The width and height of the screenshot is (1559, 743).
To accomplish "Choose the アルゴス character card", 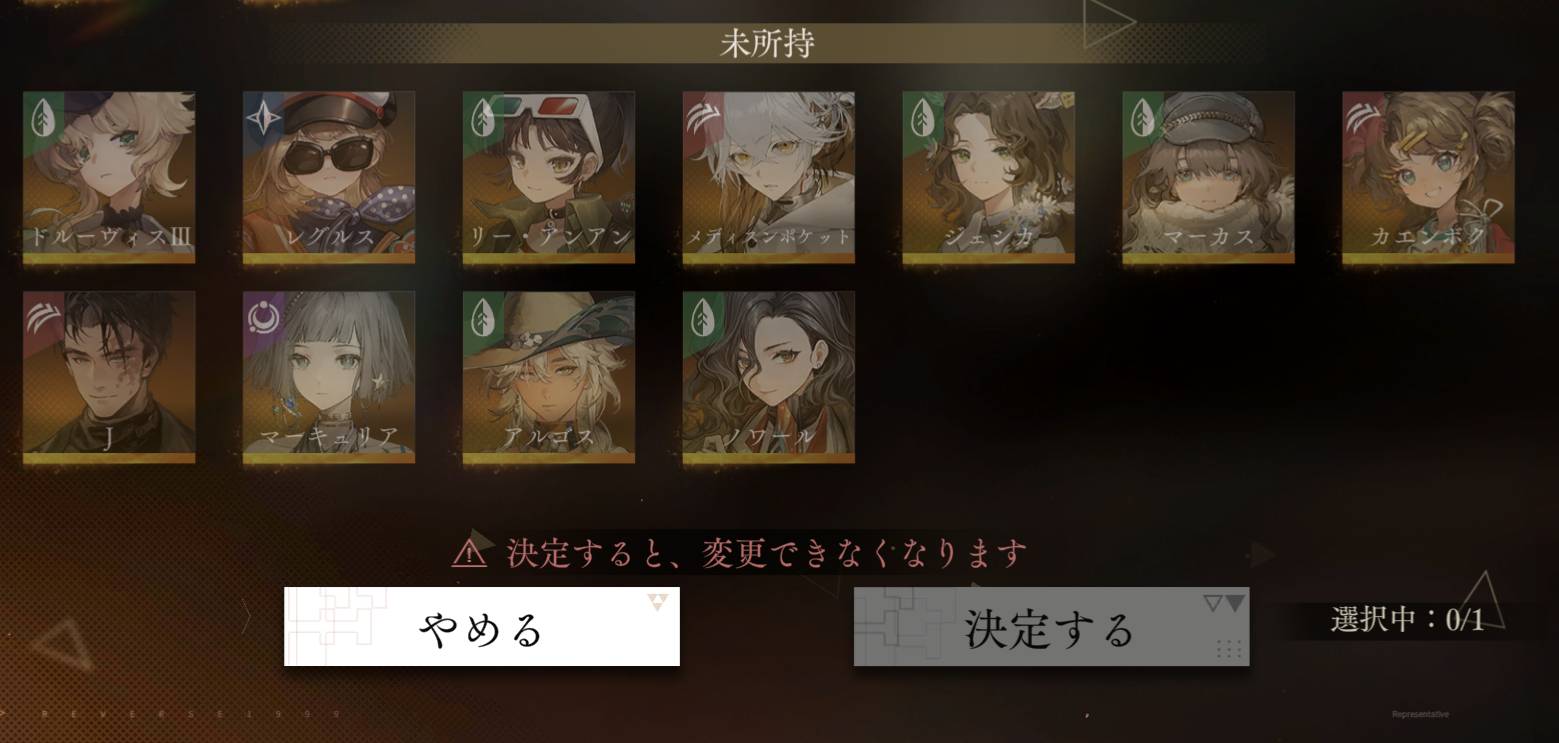I will pyautogui.click(x=549, y=377).
